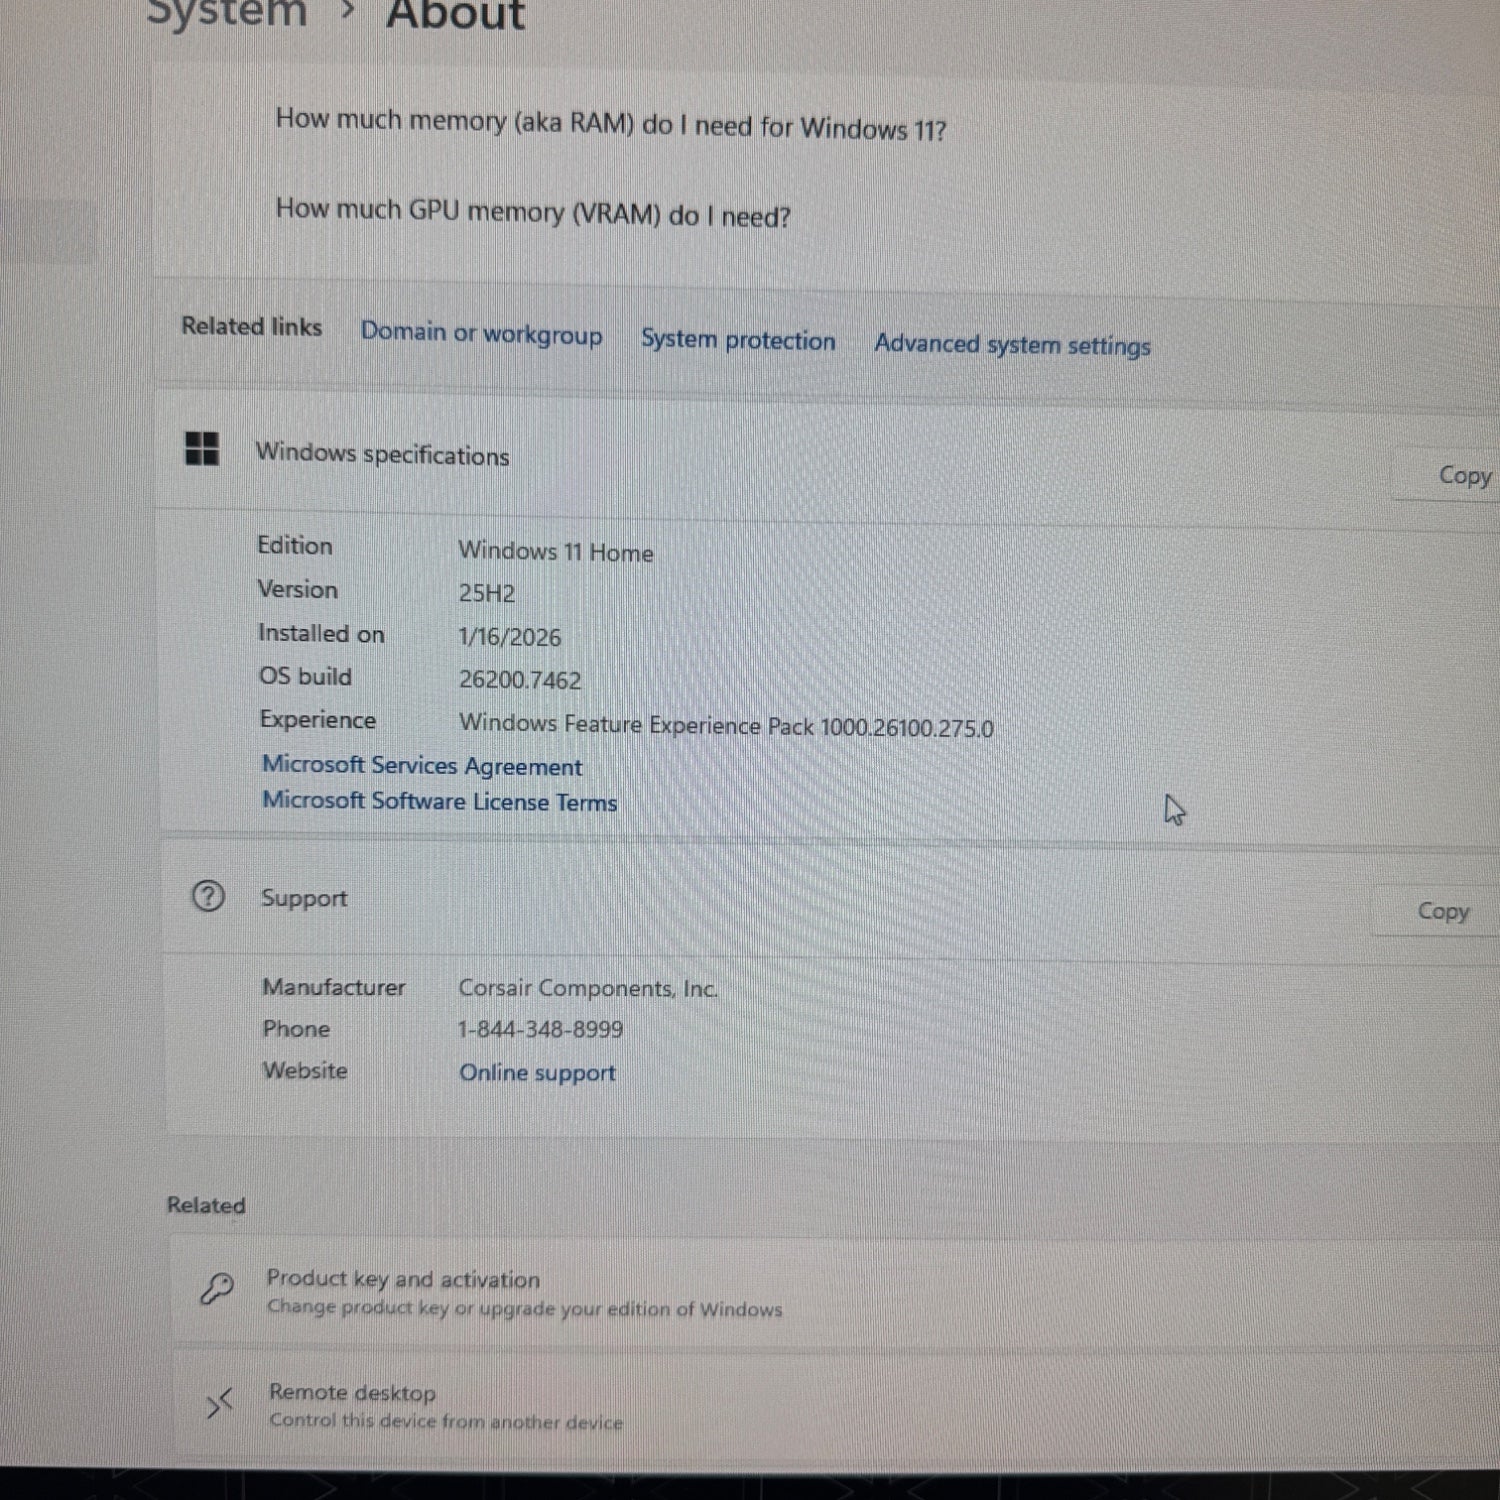The height and width of the screenshot is (1500, 1500).
Task: Launch Advanced system settings
Action: 1012,345
